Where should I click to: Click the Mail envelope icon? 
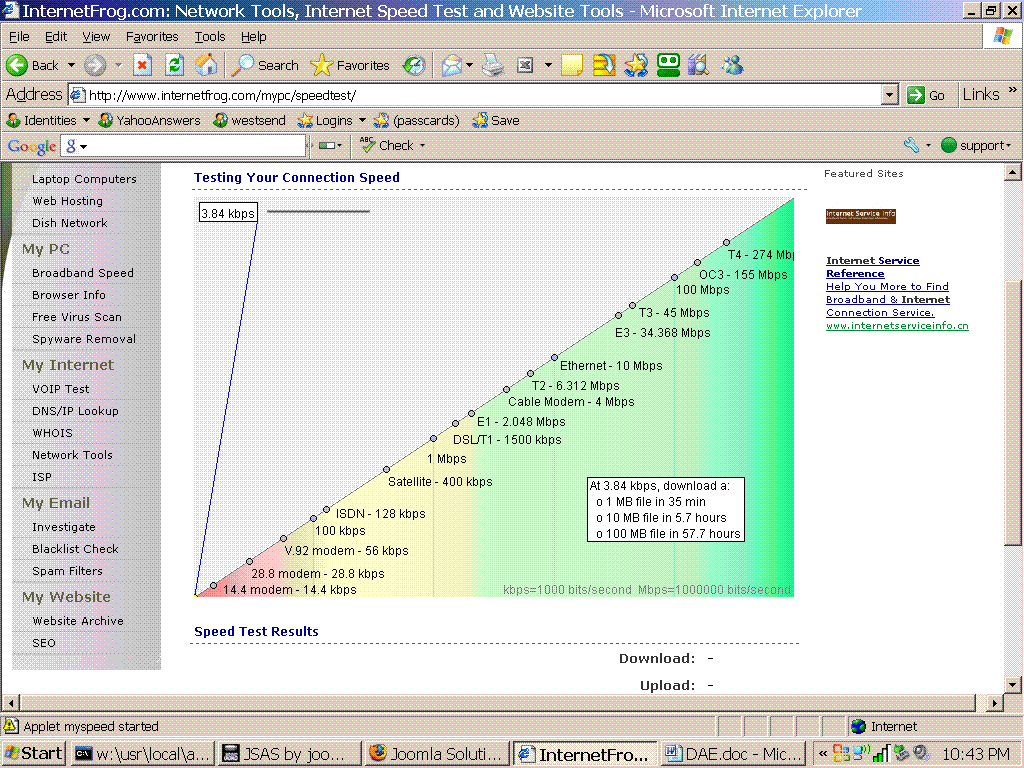(451, 65)
